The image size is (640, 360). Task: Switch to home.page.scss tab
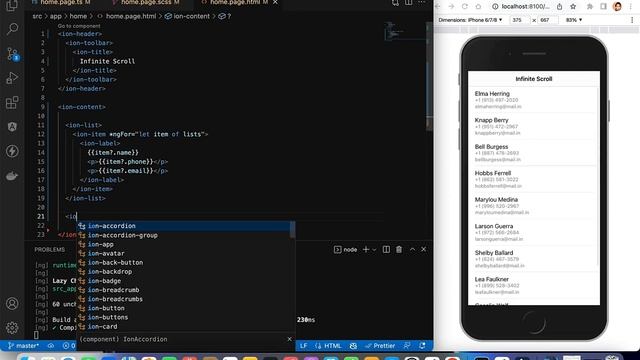[x=146, y=2]
